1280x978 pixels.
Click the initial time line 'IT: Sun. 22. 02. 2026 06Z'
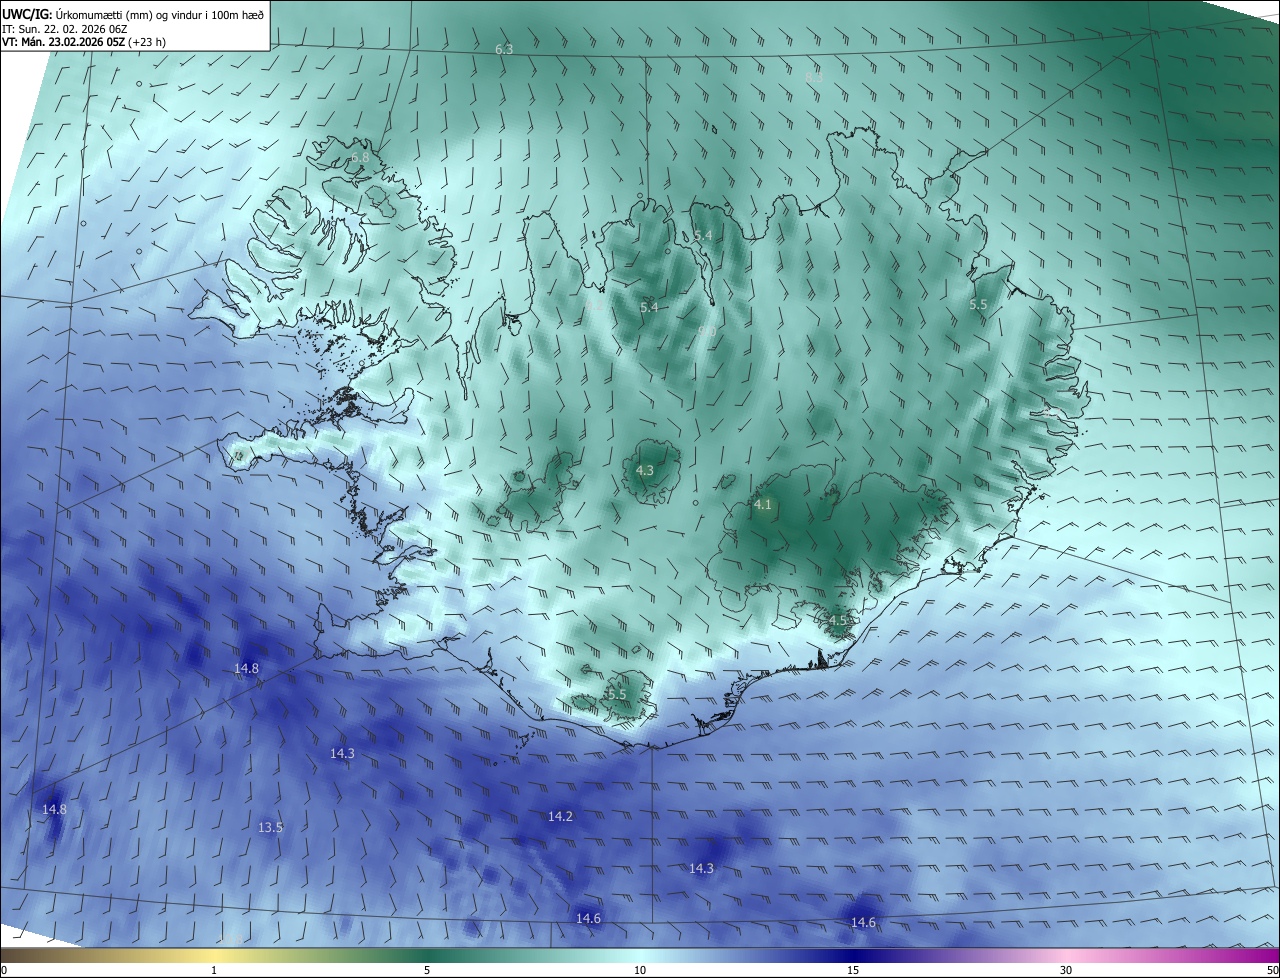pos(64,29)
